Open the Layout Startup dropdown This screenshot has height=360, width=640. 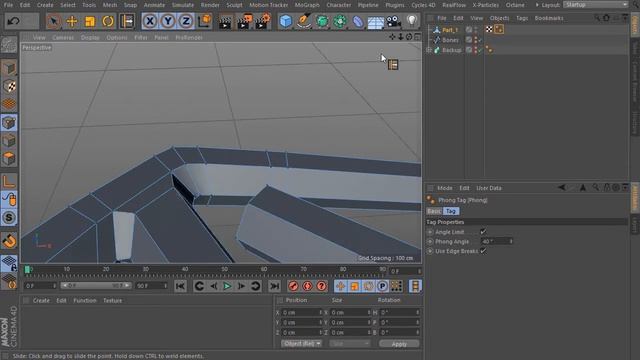coord(596,4)
